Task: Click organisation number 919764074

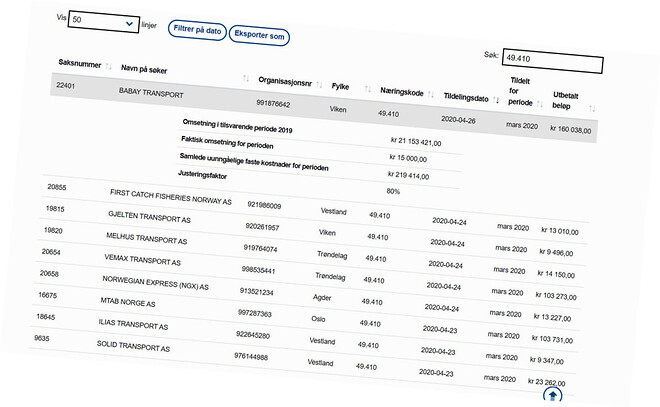Action: click(x=260, y=248)
